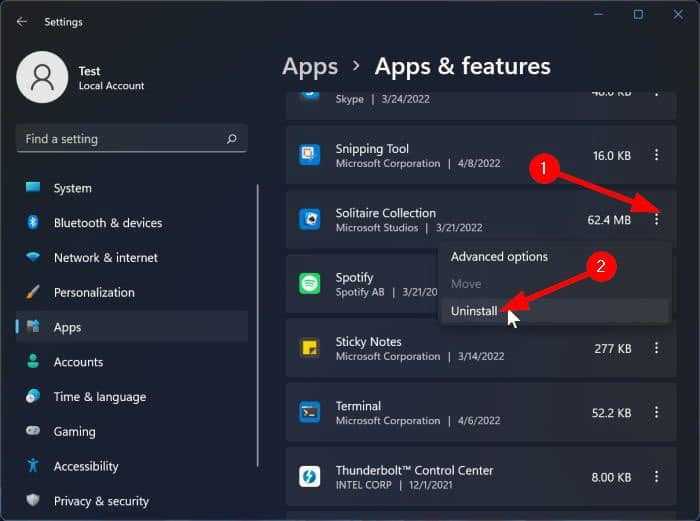The width and height of the screenshot is (700, 521).
Task: Click the Thunderbolt Control Center icon
Action: click(309, 476)
